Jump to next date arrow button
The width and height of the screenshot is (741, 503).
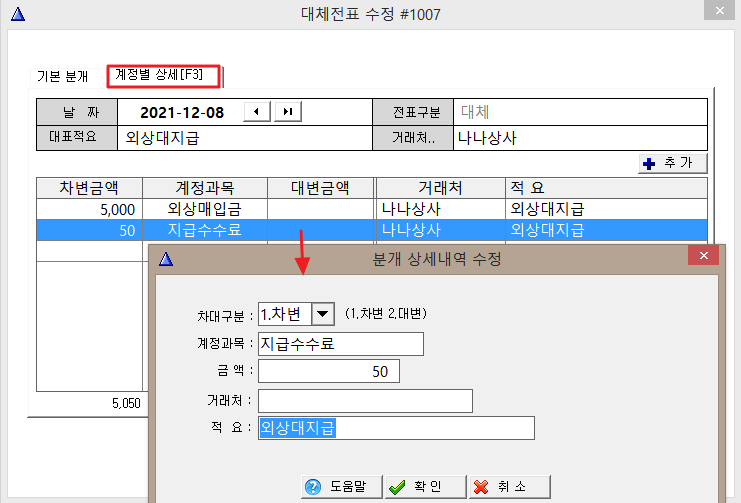pyautogui.click(x=288, y=112)
